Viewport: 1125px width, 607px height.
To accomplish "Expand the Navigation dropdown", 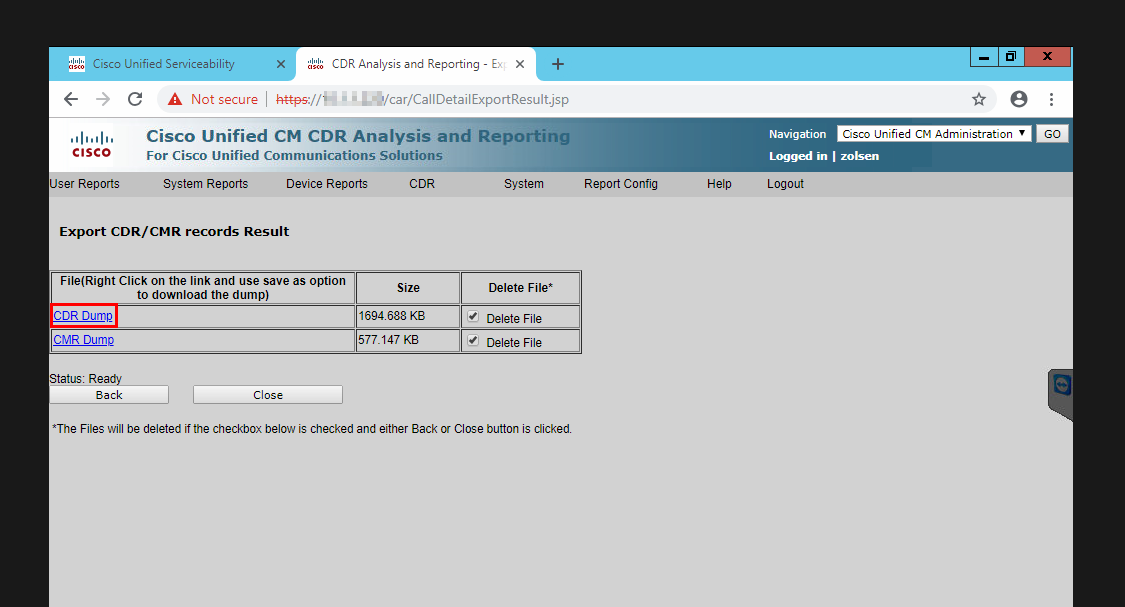I will [933, 133].
